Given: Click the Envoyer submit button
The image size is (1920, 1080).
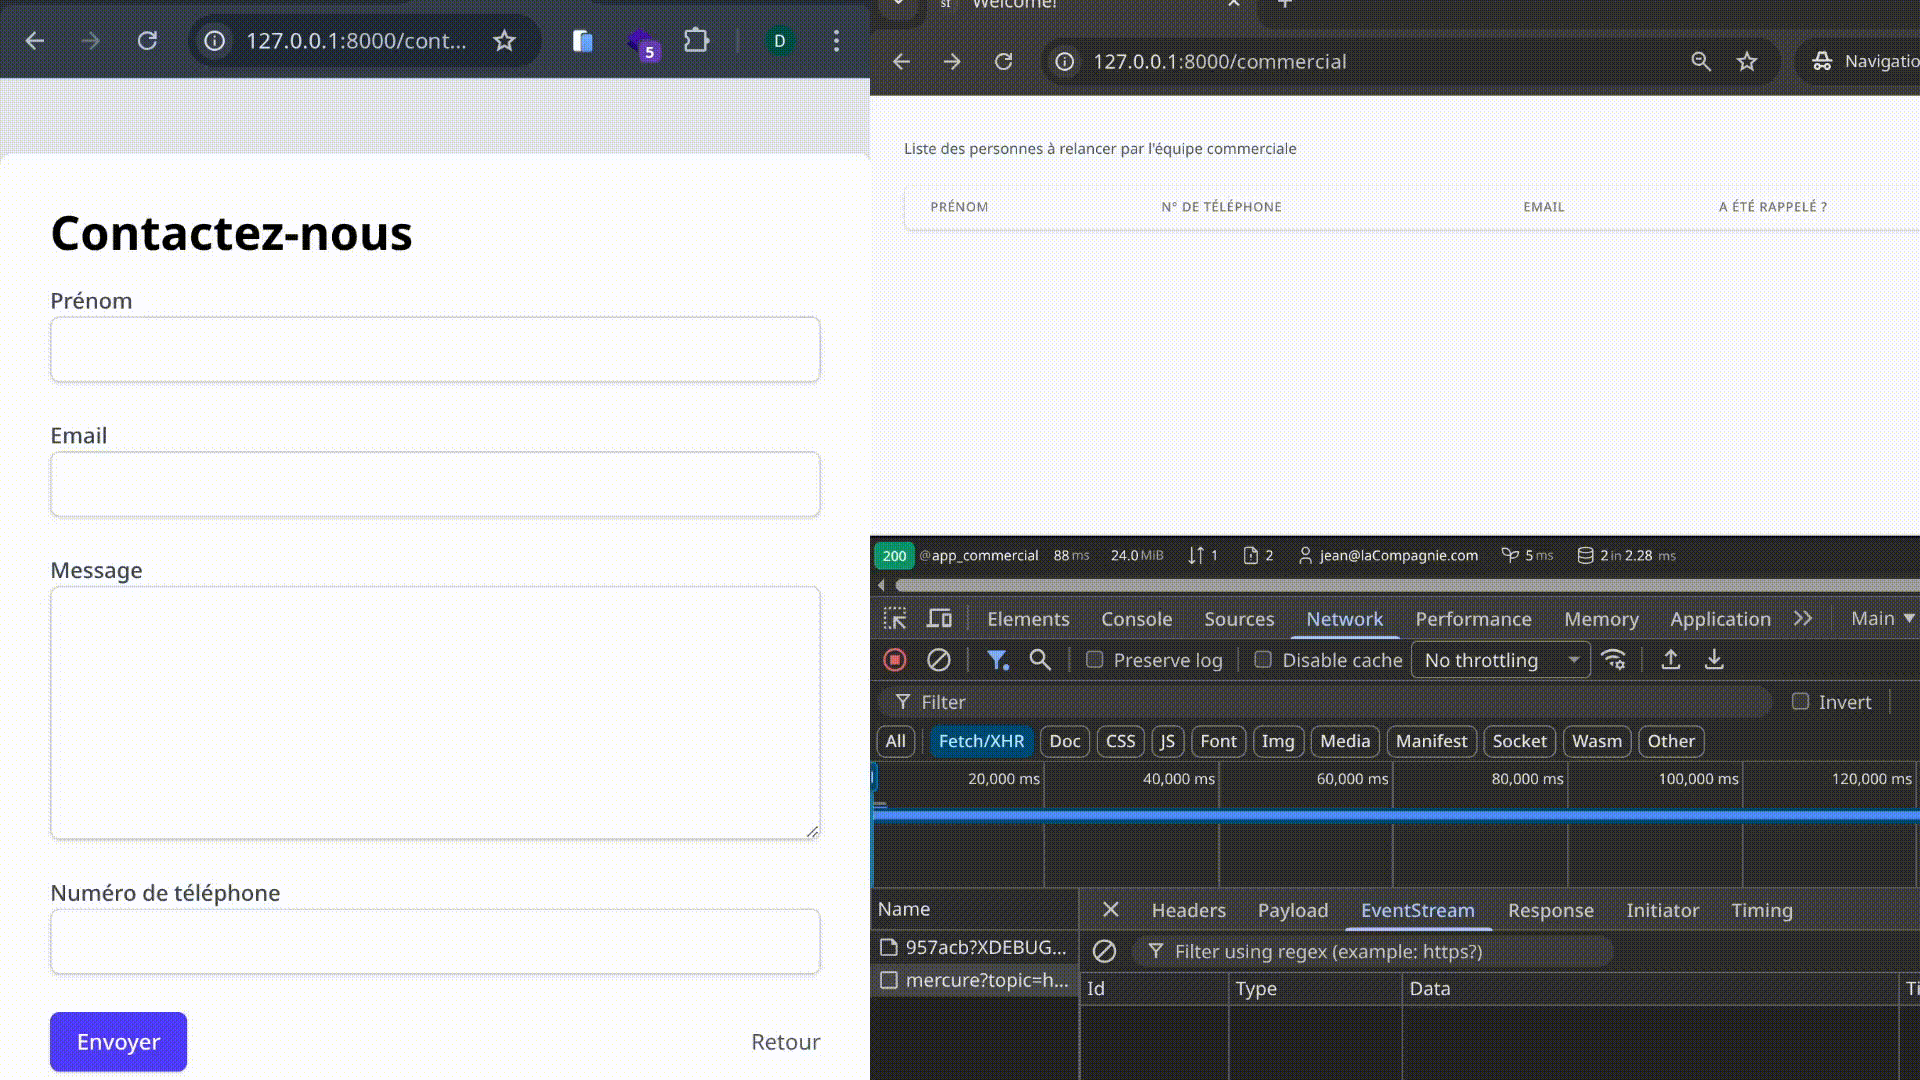Looking at the screenshot, I should (118, 1042).
